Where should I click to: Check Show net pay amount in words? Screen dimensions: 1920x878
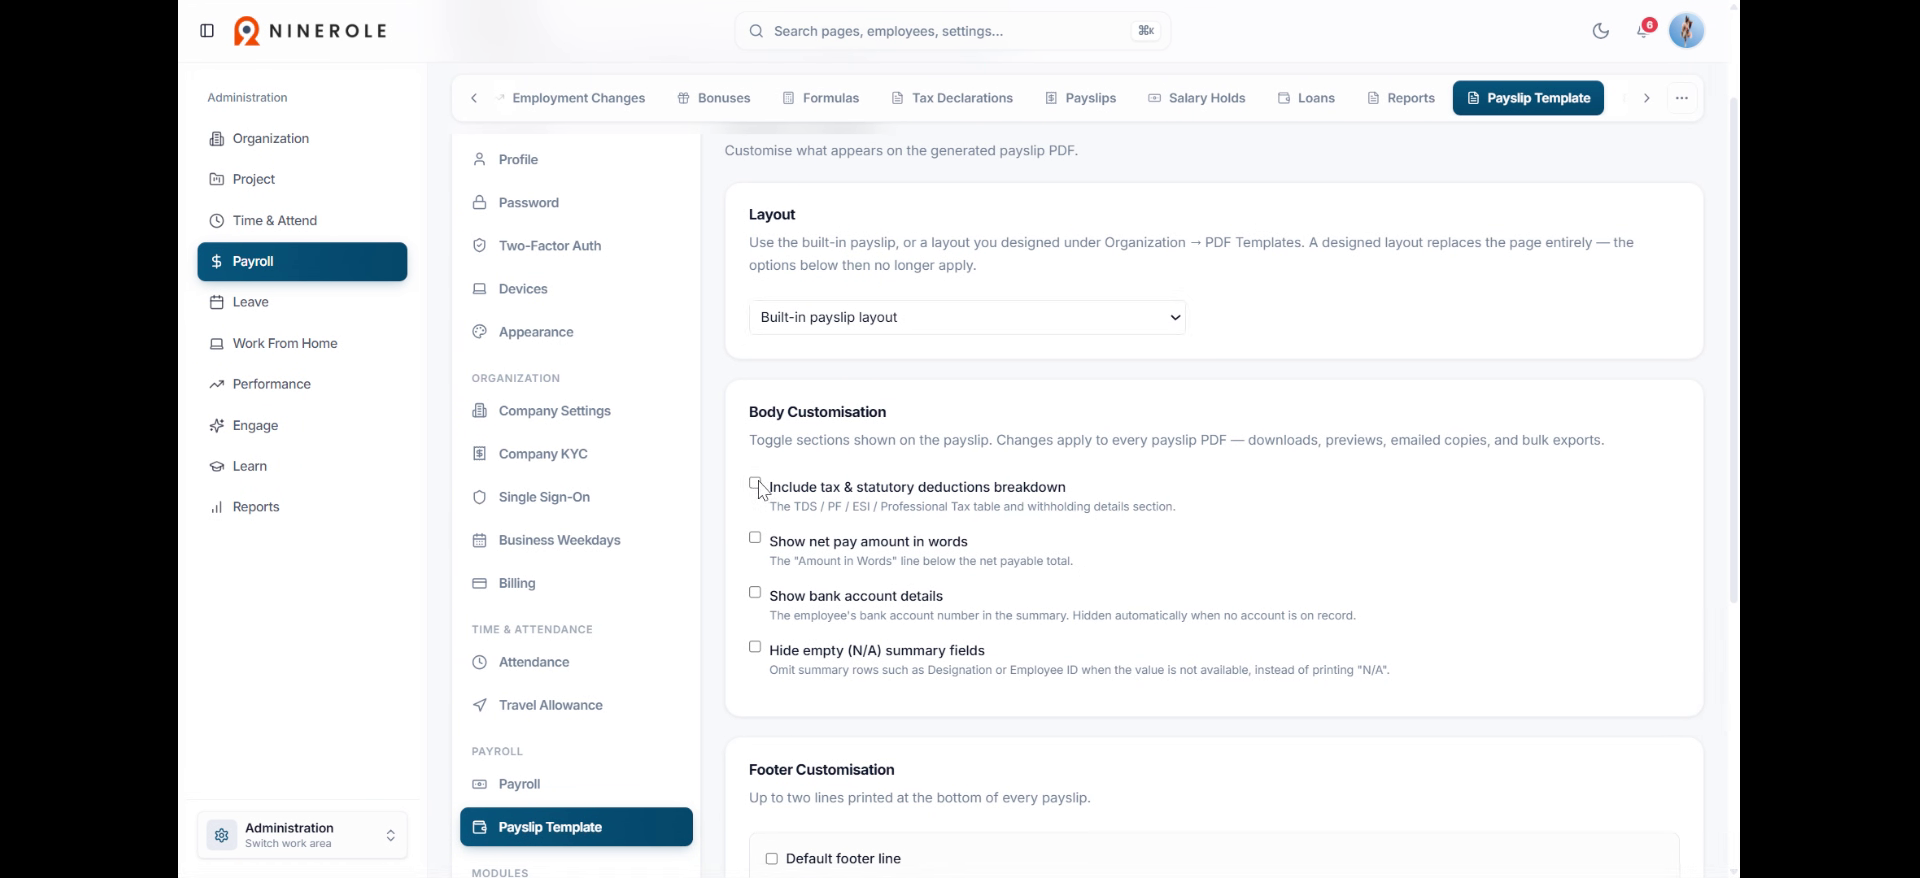click(755, 538)
